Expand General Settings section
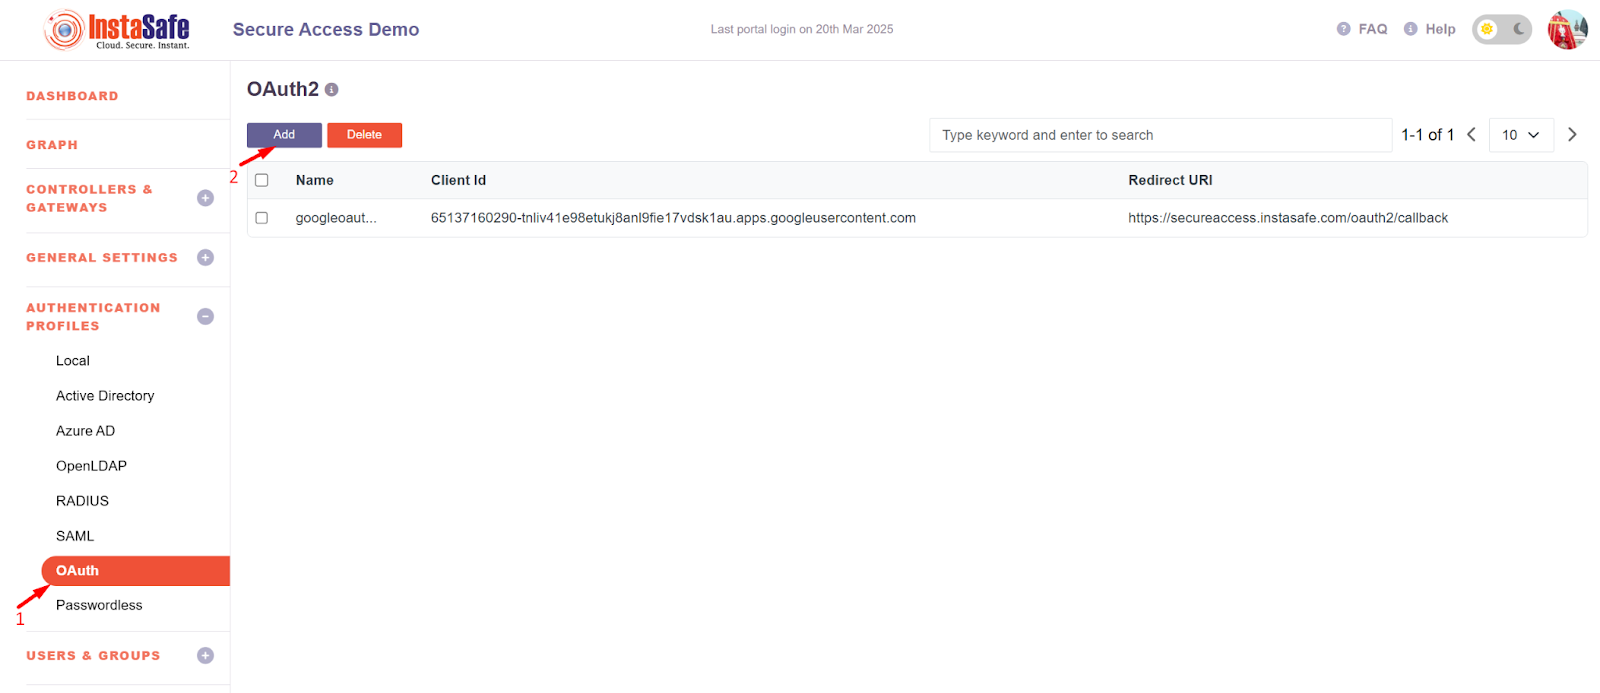 pos(206,258)
